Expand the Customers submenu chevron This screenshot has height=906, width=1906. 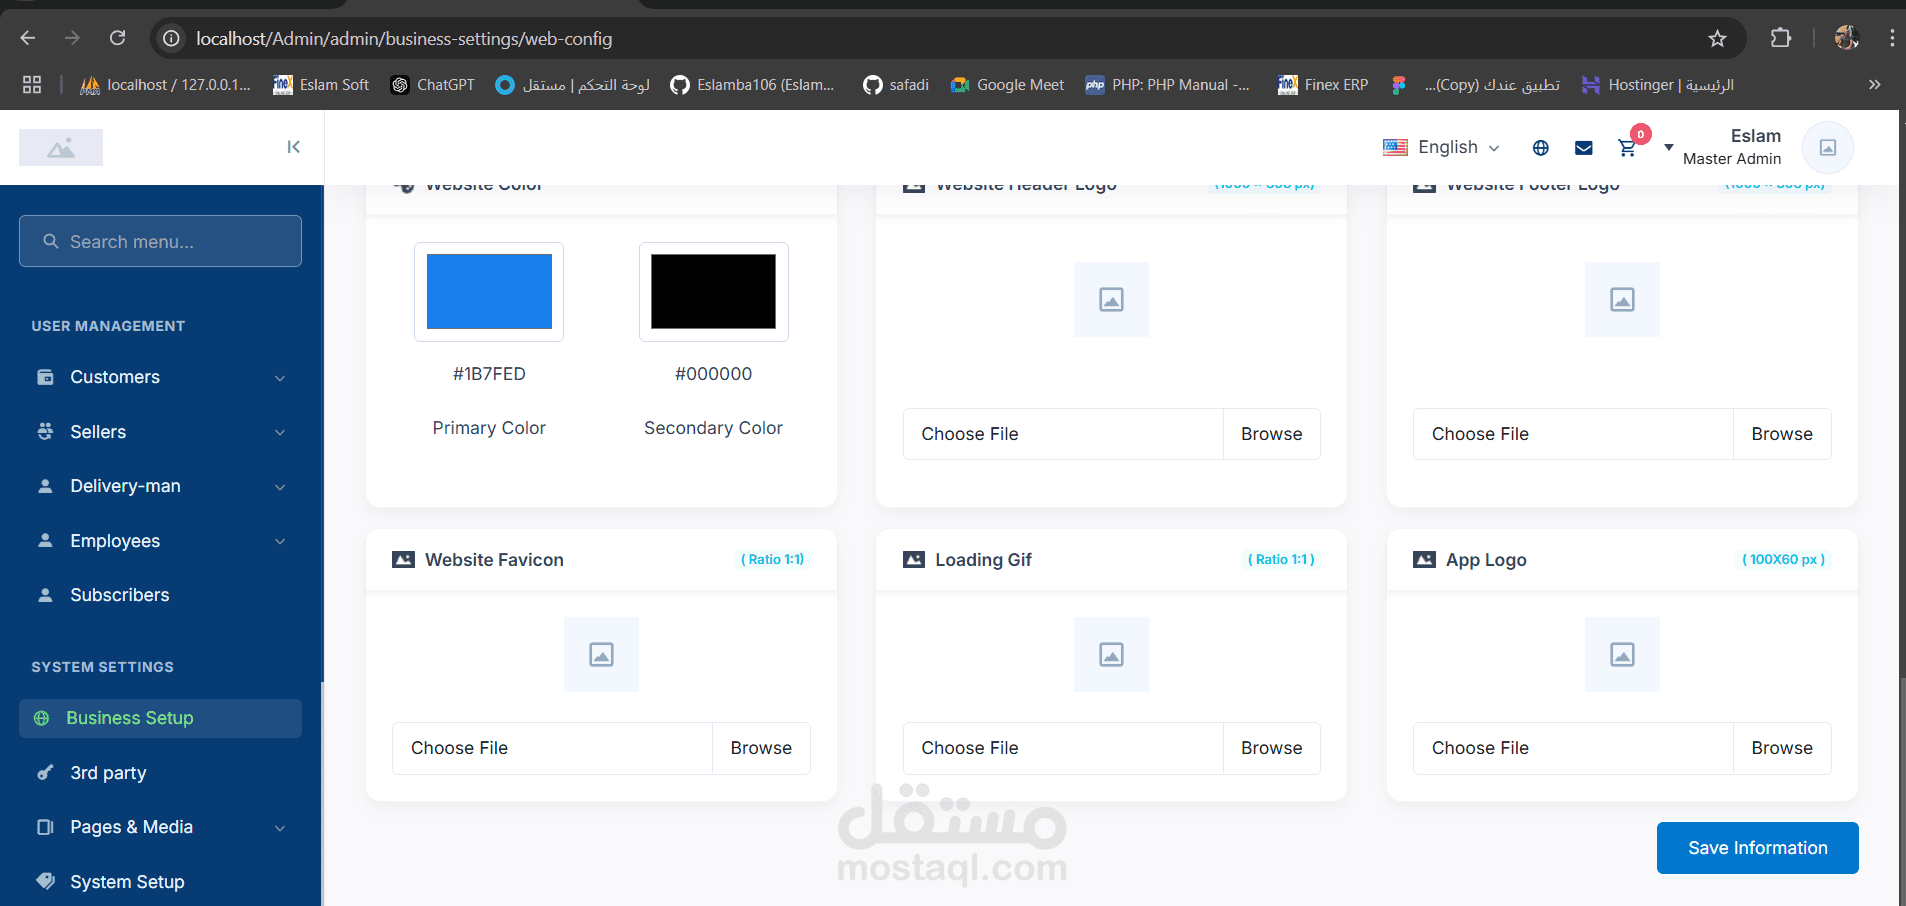(280, 378)
